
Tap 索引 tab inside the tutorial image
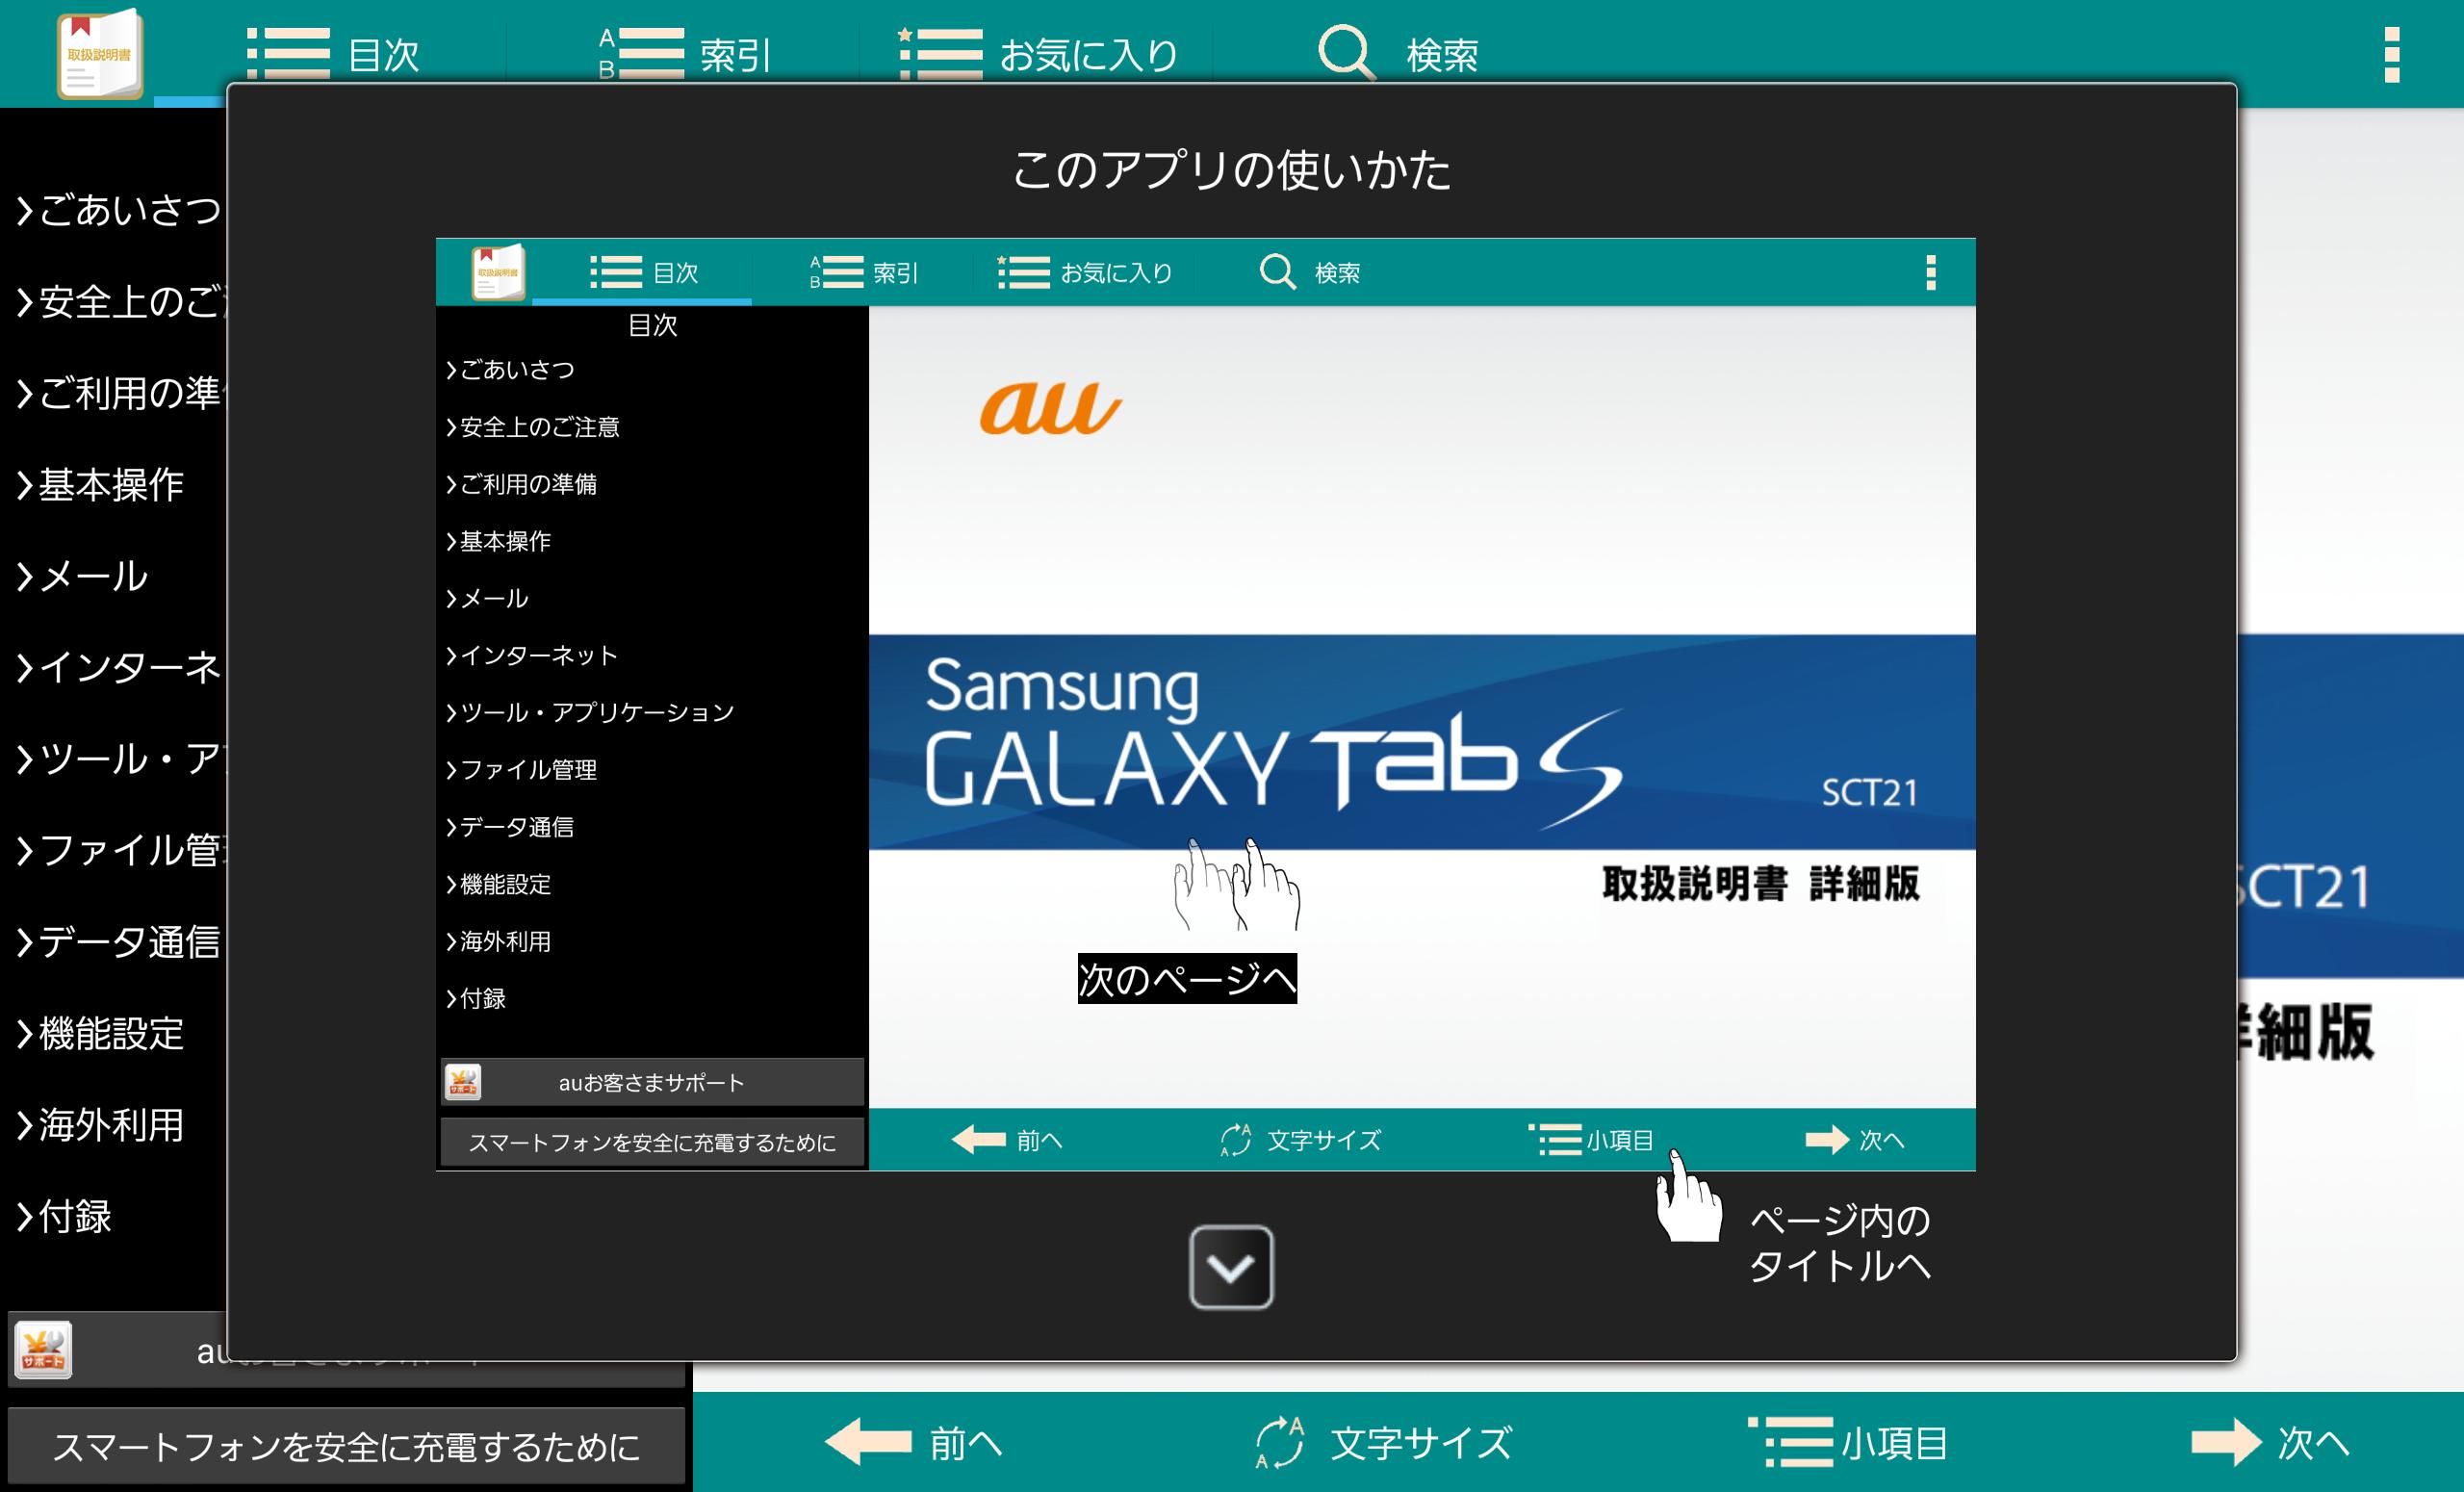tap(864, 272)
